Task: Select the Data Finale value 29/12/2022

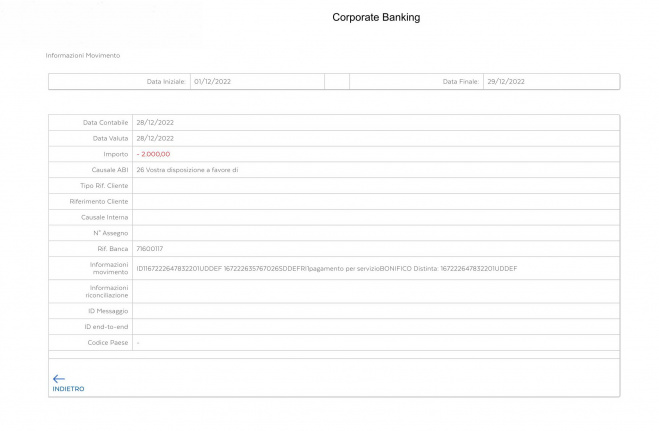Action: tap(505, 81)
